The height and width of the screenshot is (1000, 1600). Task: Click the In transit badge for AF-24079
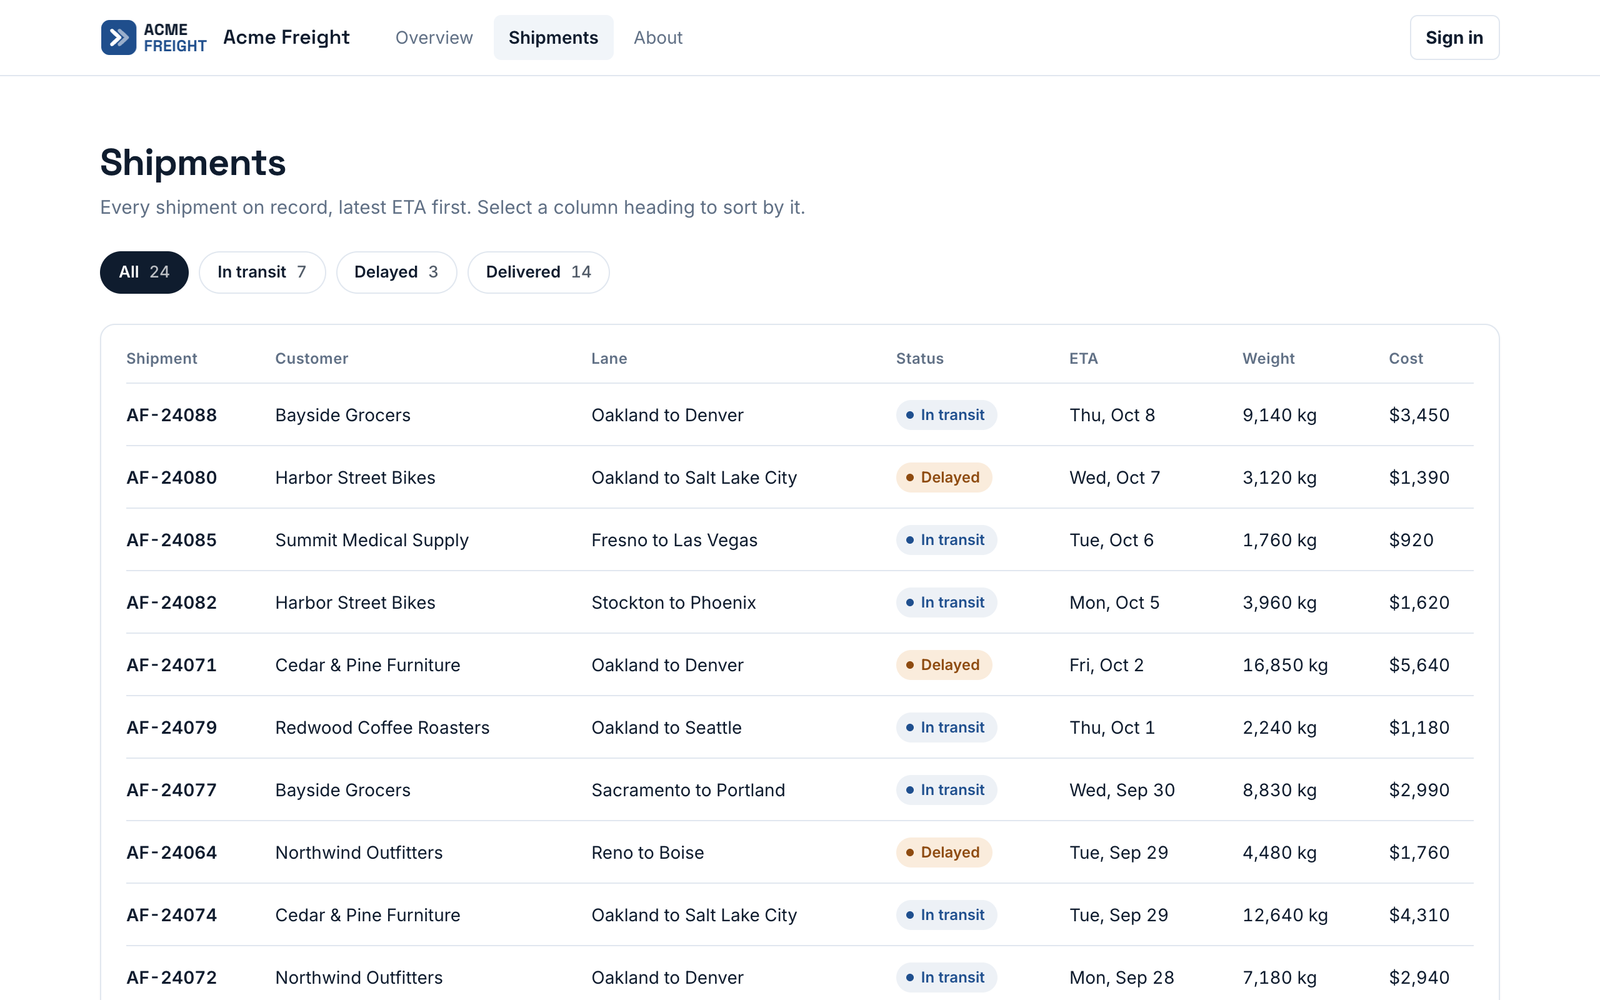946,728
